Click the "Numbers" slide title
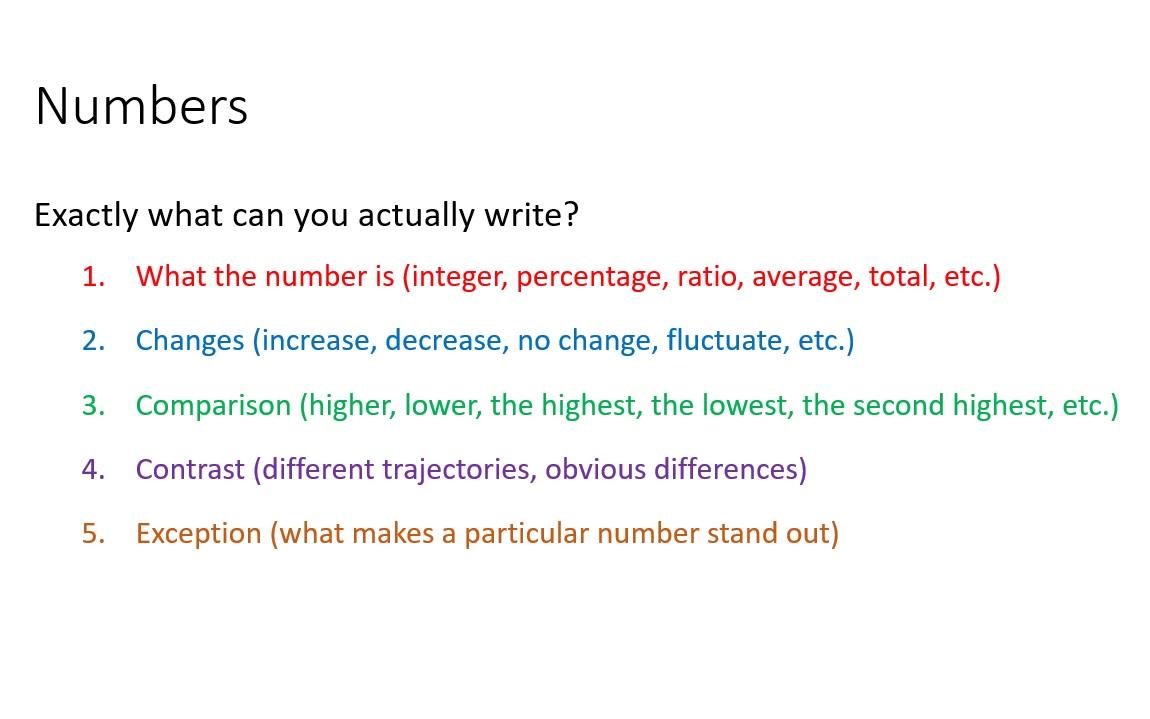This screenshot has width=1150, height=719. coord(142,106)
